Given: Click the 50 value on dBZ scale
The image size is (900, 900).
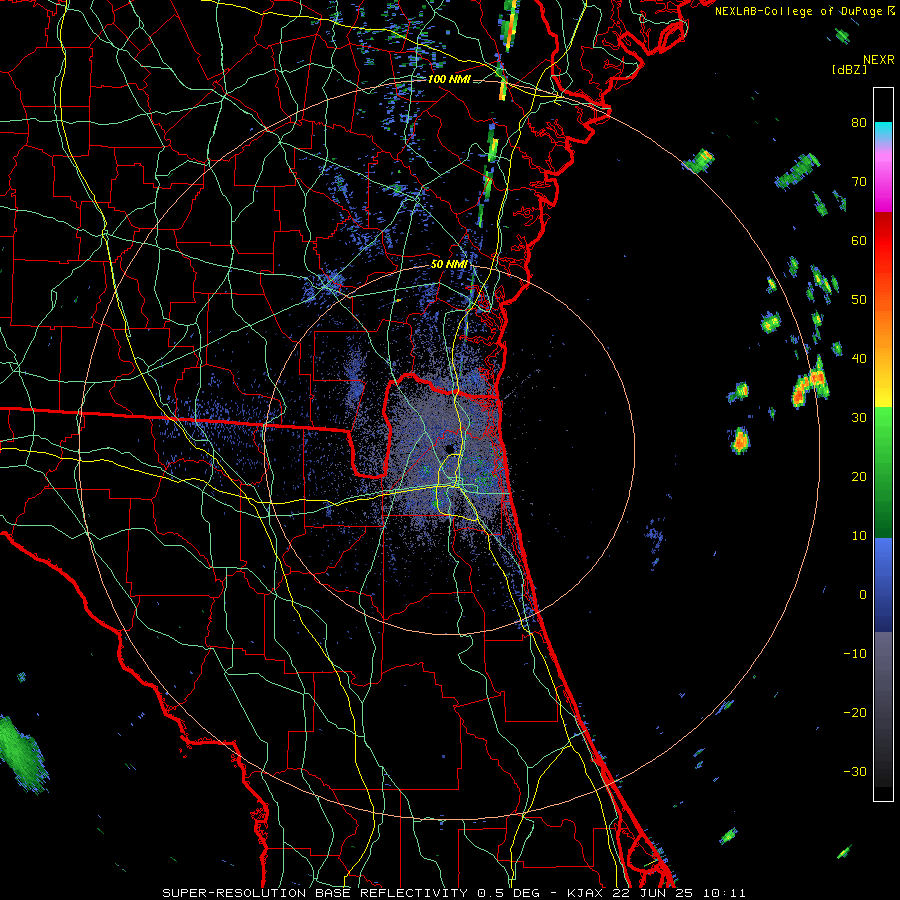Looking at the screenshot, I should [x=859, y=300].
